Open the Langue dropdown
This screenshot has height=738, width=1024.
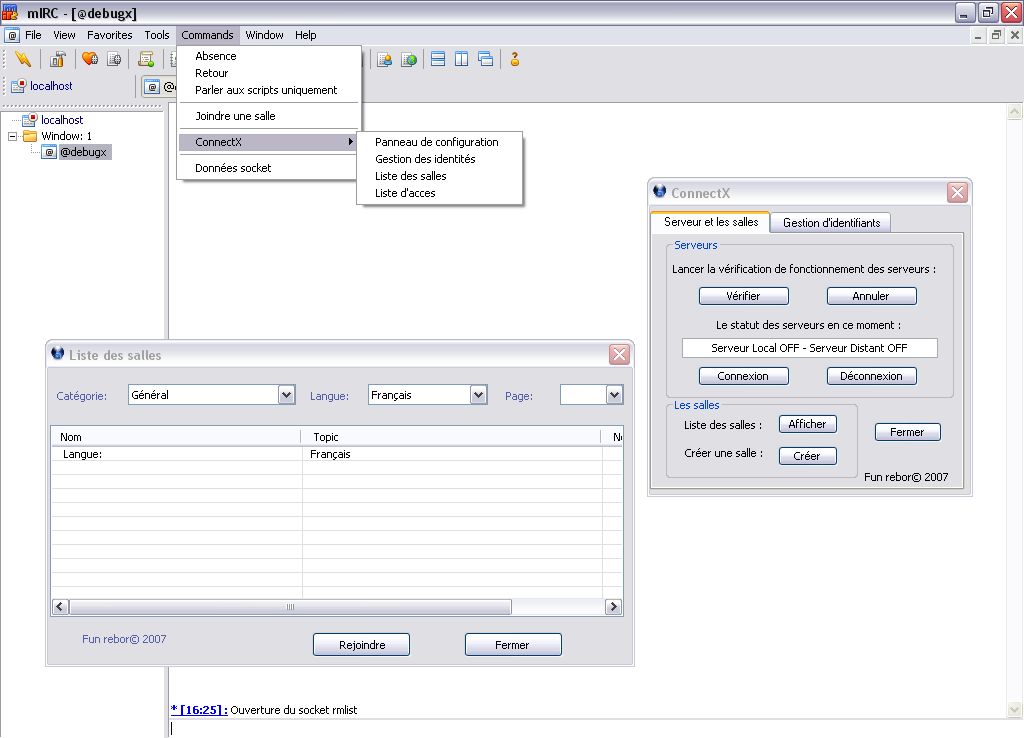(x=479, y=395)
